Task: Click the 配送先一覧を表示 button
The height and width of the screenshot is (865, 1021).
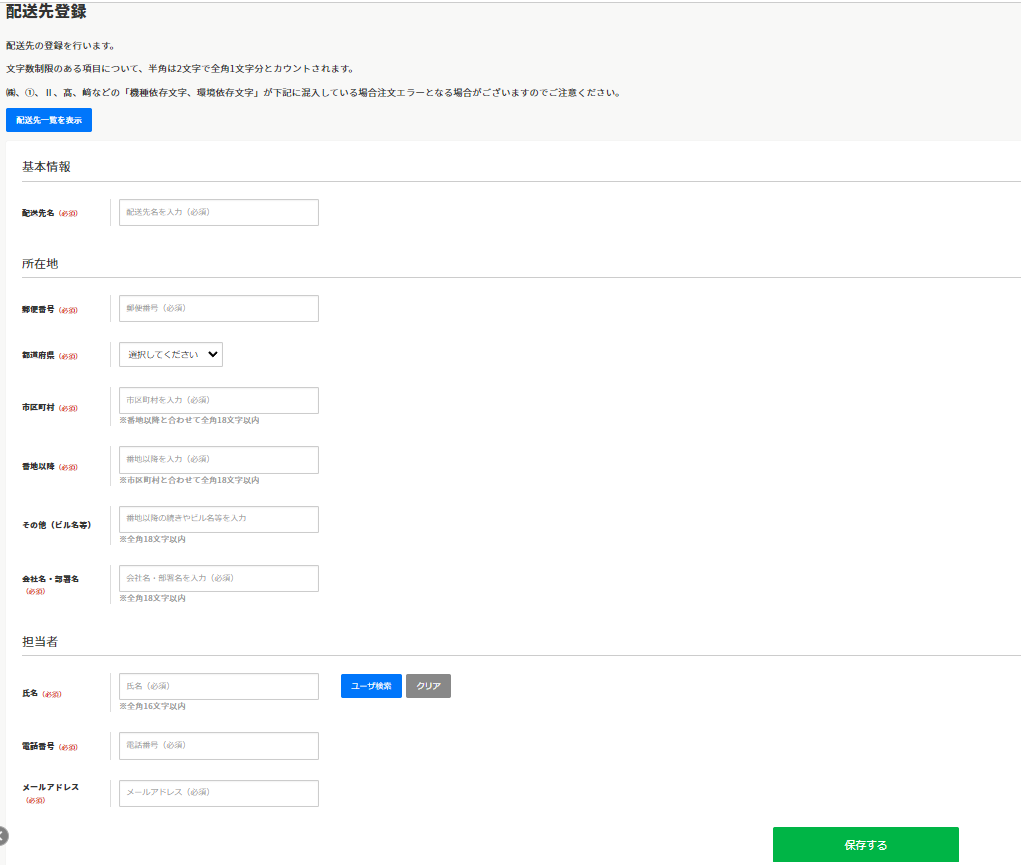Action: [49, 120]
